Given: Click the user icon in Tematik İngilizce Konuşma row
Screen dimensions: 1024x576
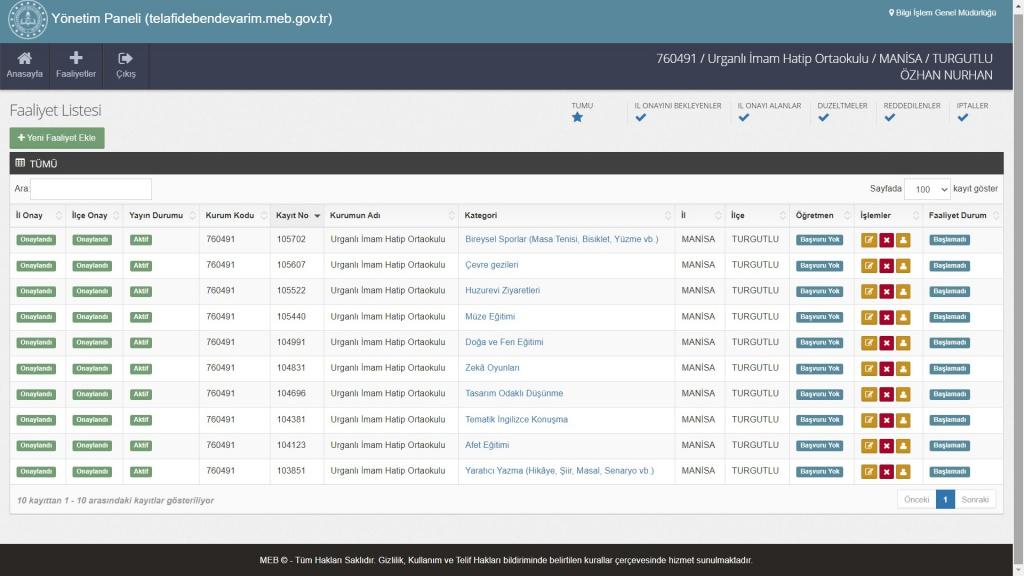Looking at the screenshot, I should pos(903,420).
